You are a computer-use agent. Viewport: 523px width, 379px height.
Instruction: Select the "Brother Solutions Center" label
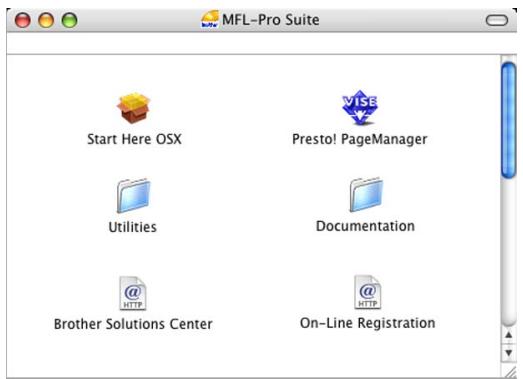pos(133,324)
